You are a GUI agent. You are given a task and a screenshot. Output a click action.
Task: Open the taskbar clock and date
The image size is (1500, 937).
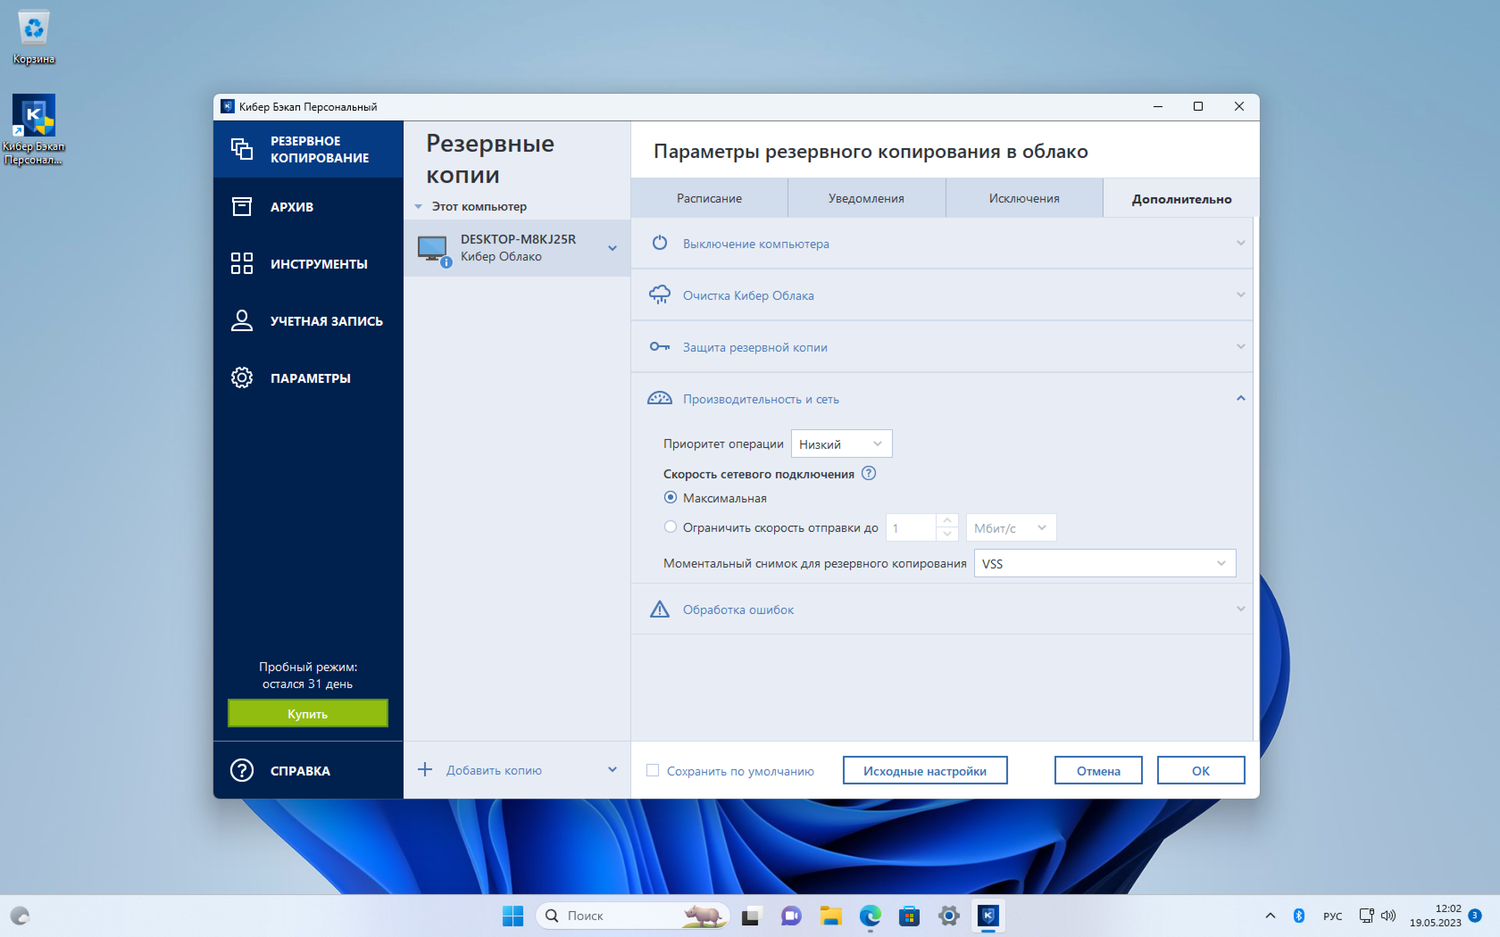(1435, 915)
